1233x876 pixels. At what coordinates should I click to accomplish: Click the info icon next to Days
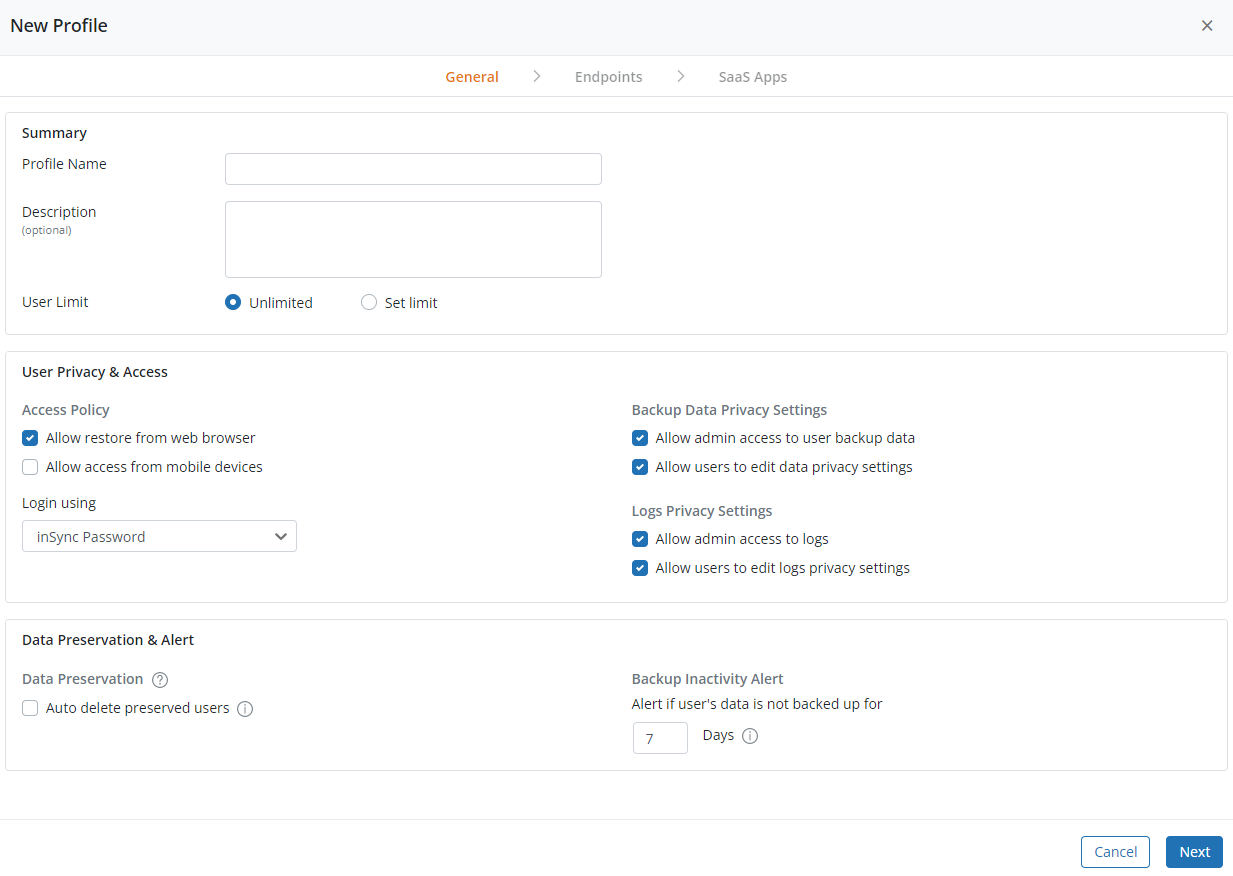pyautogui.click(x=751, y=736)
